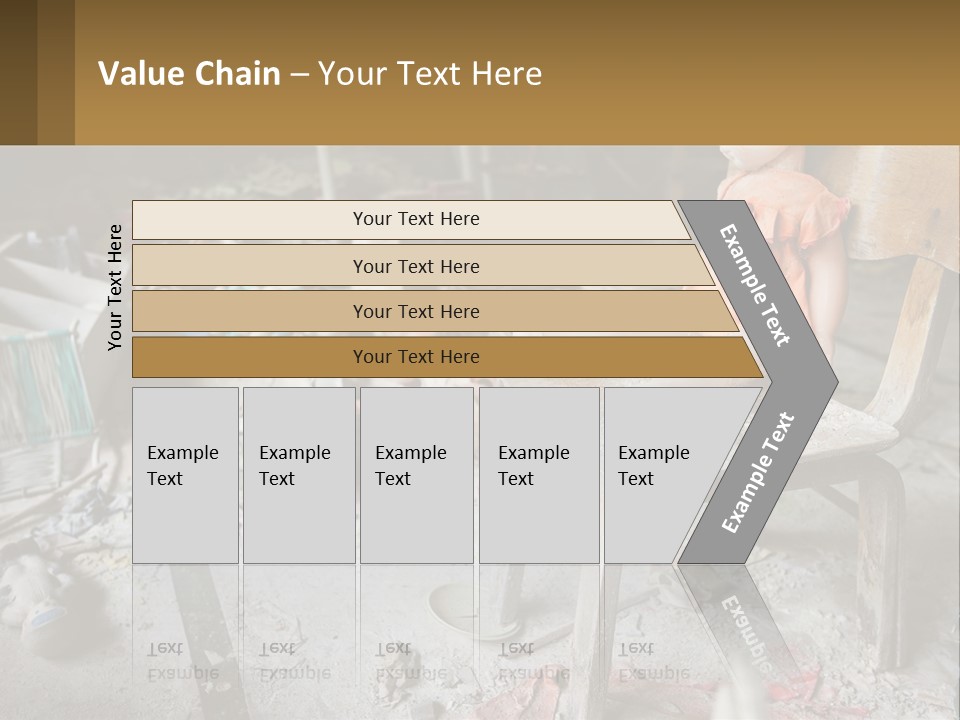960x720 pixels.
Task: Select the fourth gray "Example Text" box
Action: point(538,475)
